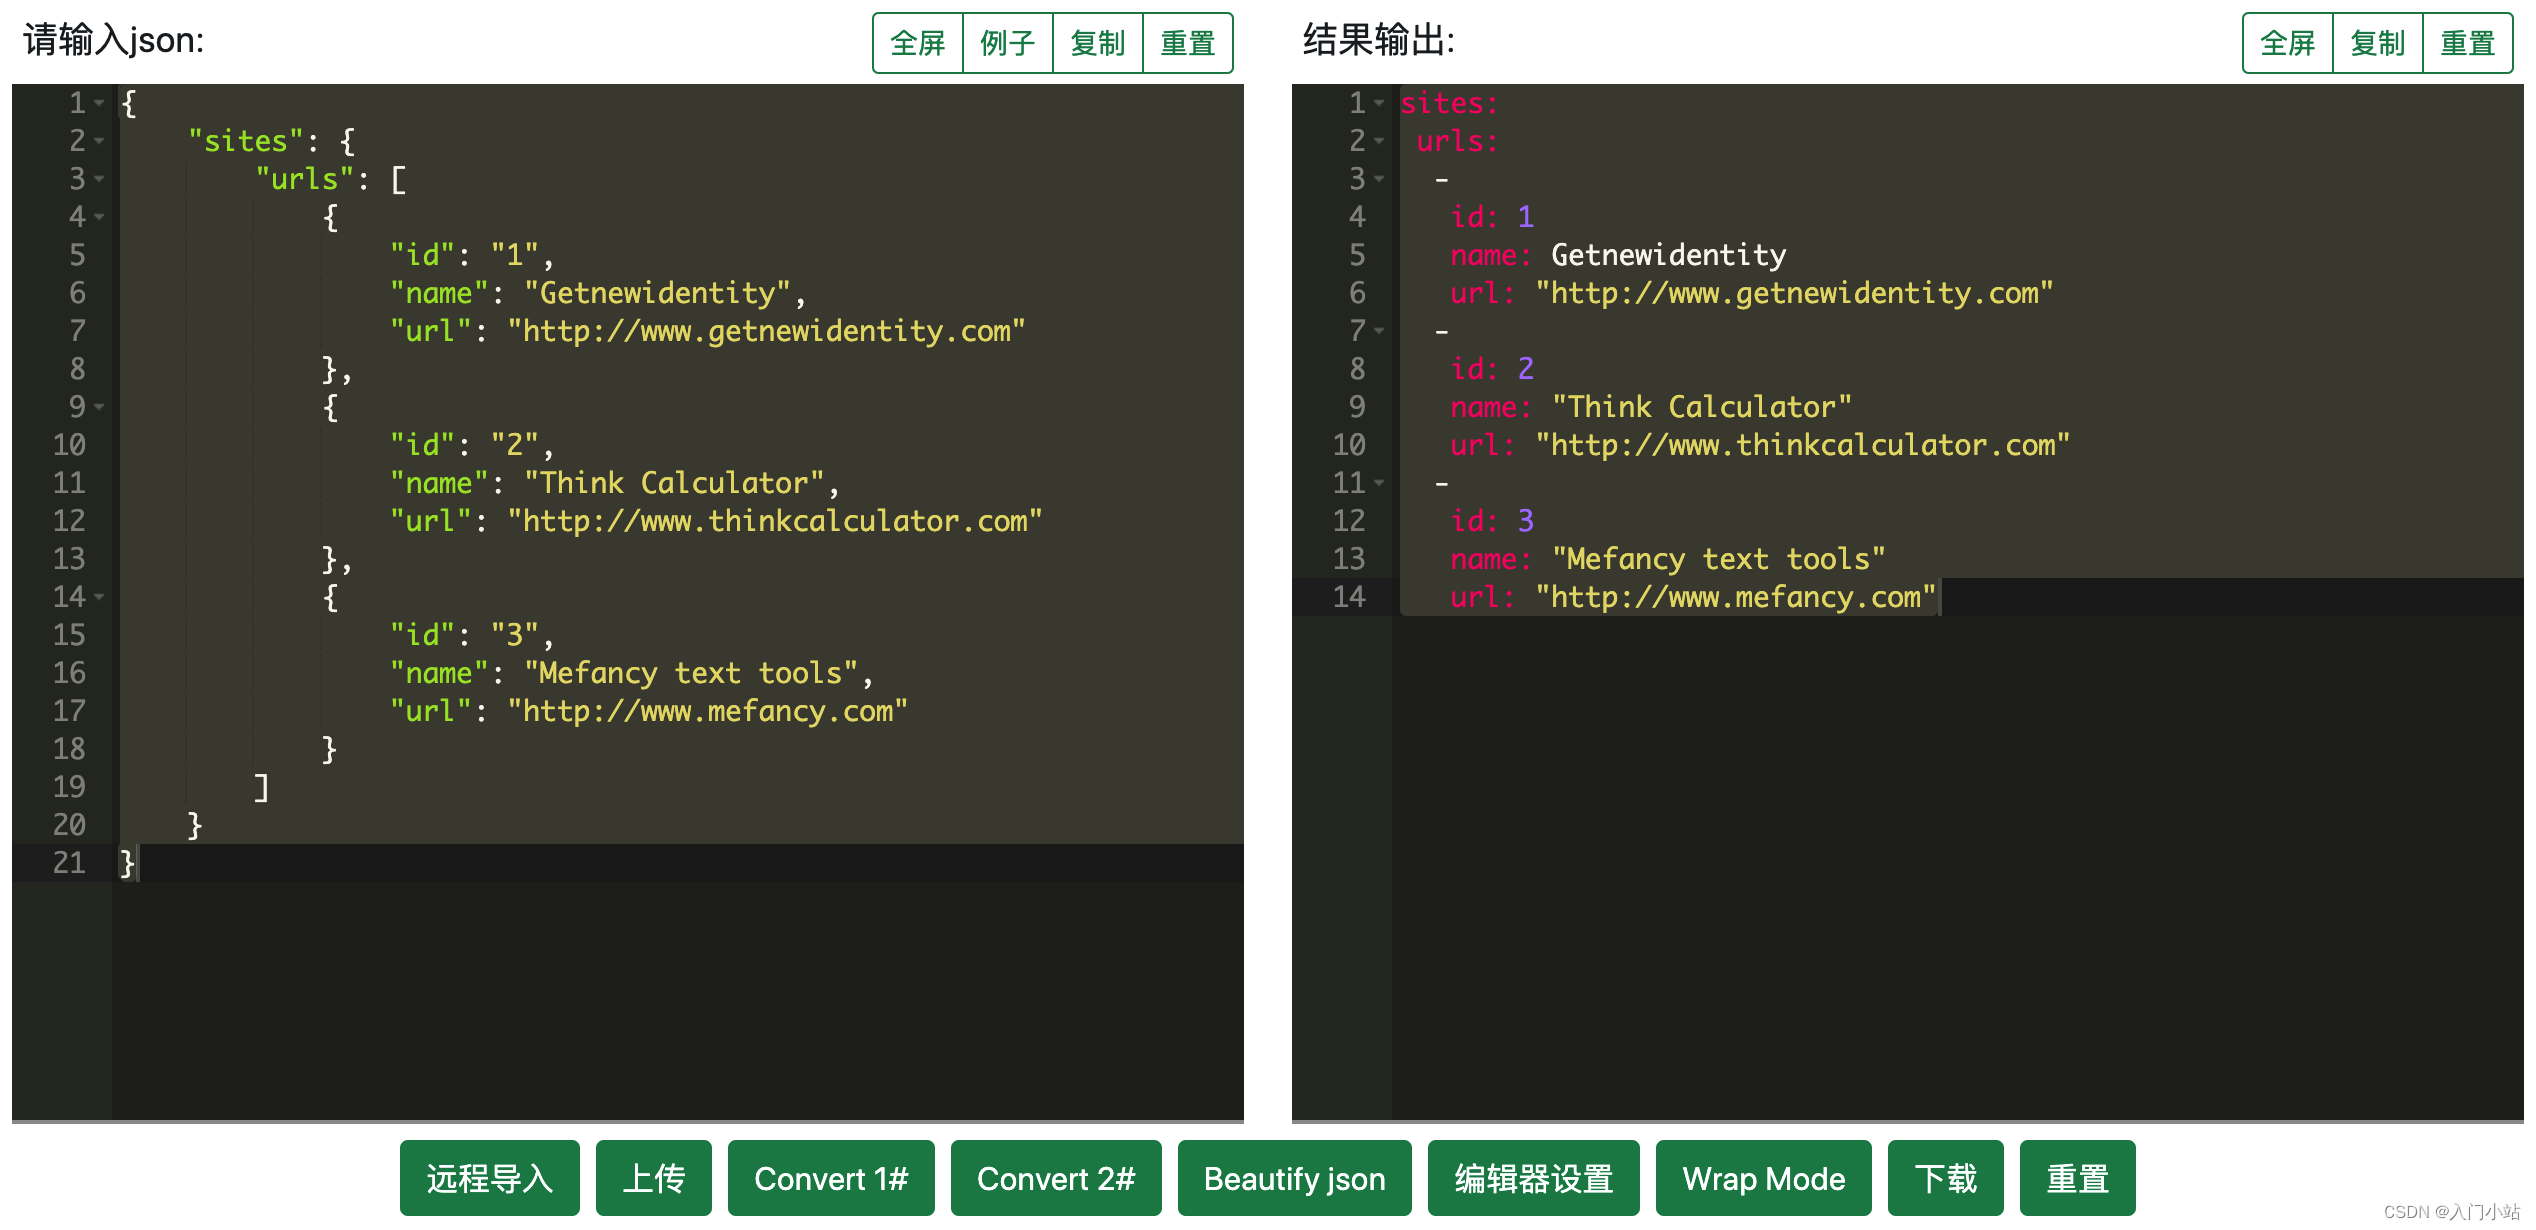Upload a file with 上传
The height and width of the screenshot is (1230, 2536).
coord(654,1178)
